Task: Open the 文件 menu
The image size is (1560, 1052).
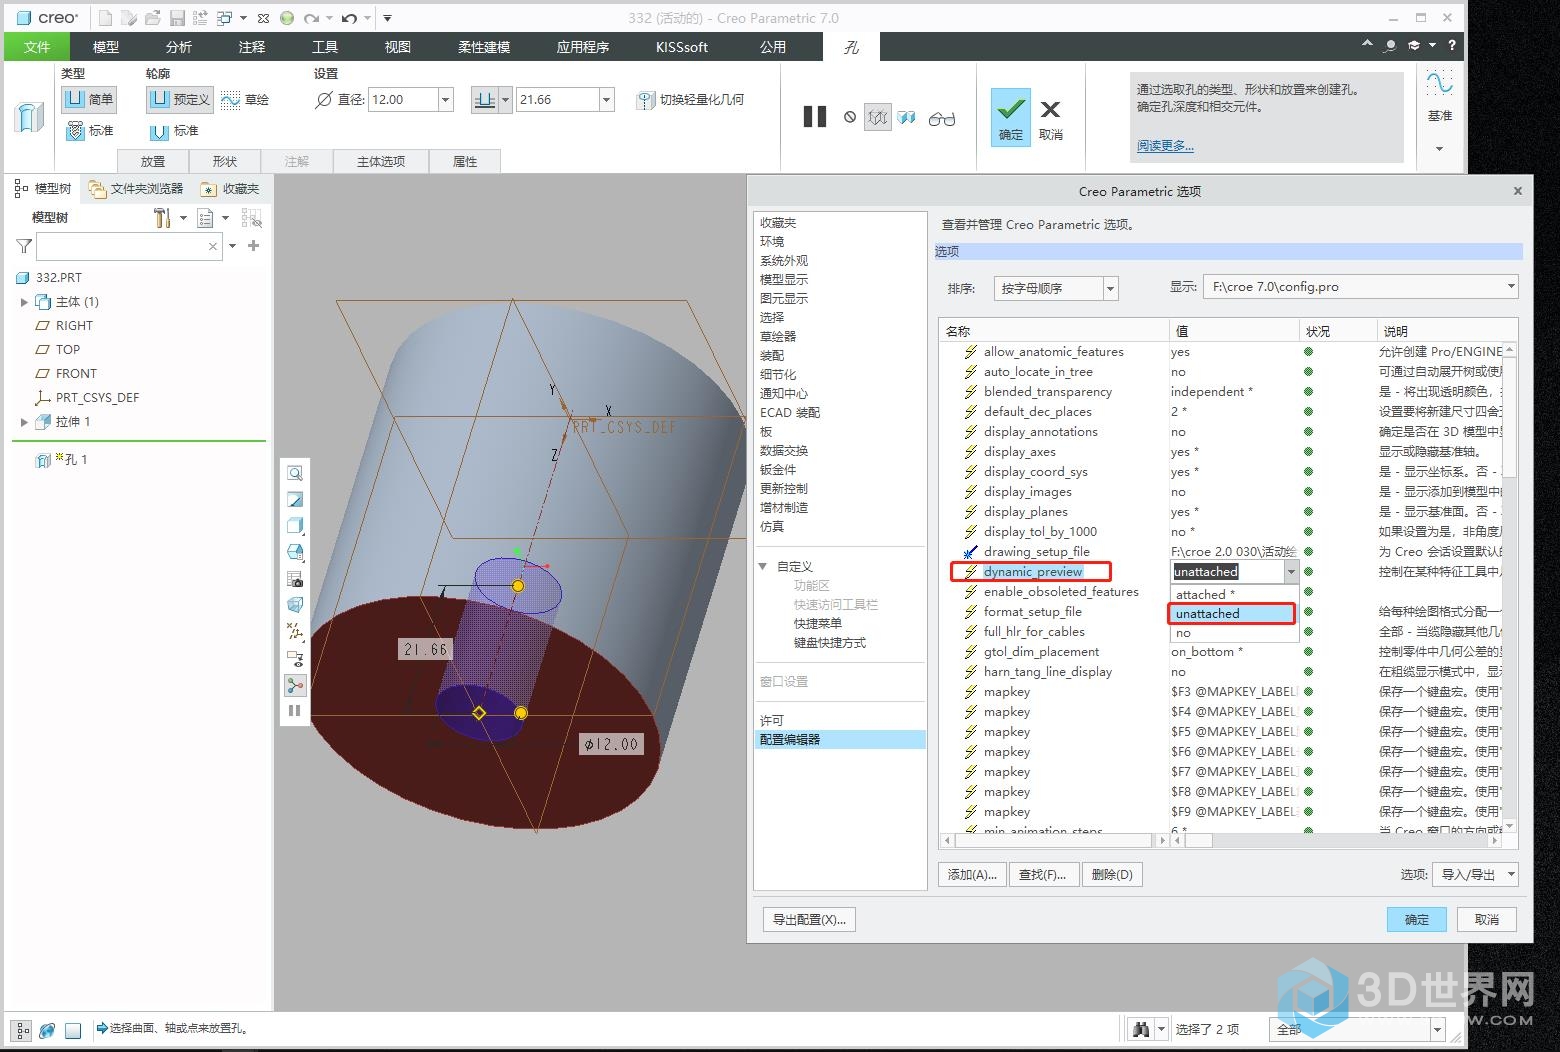Action: tap(37, 47)
